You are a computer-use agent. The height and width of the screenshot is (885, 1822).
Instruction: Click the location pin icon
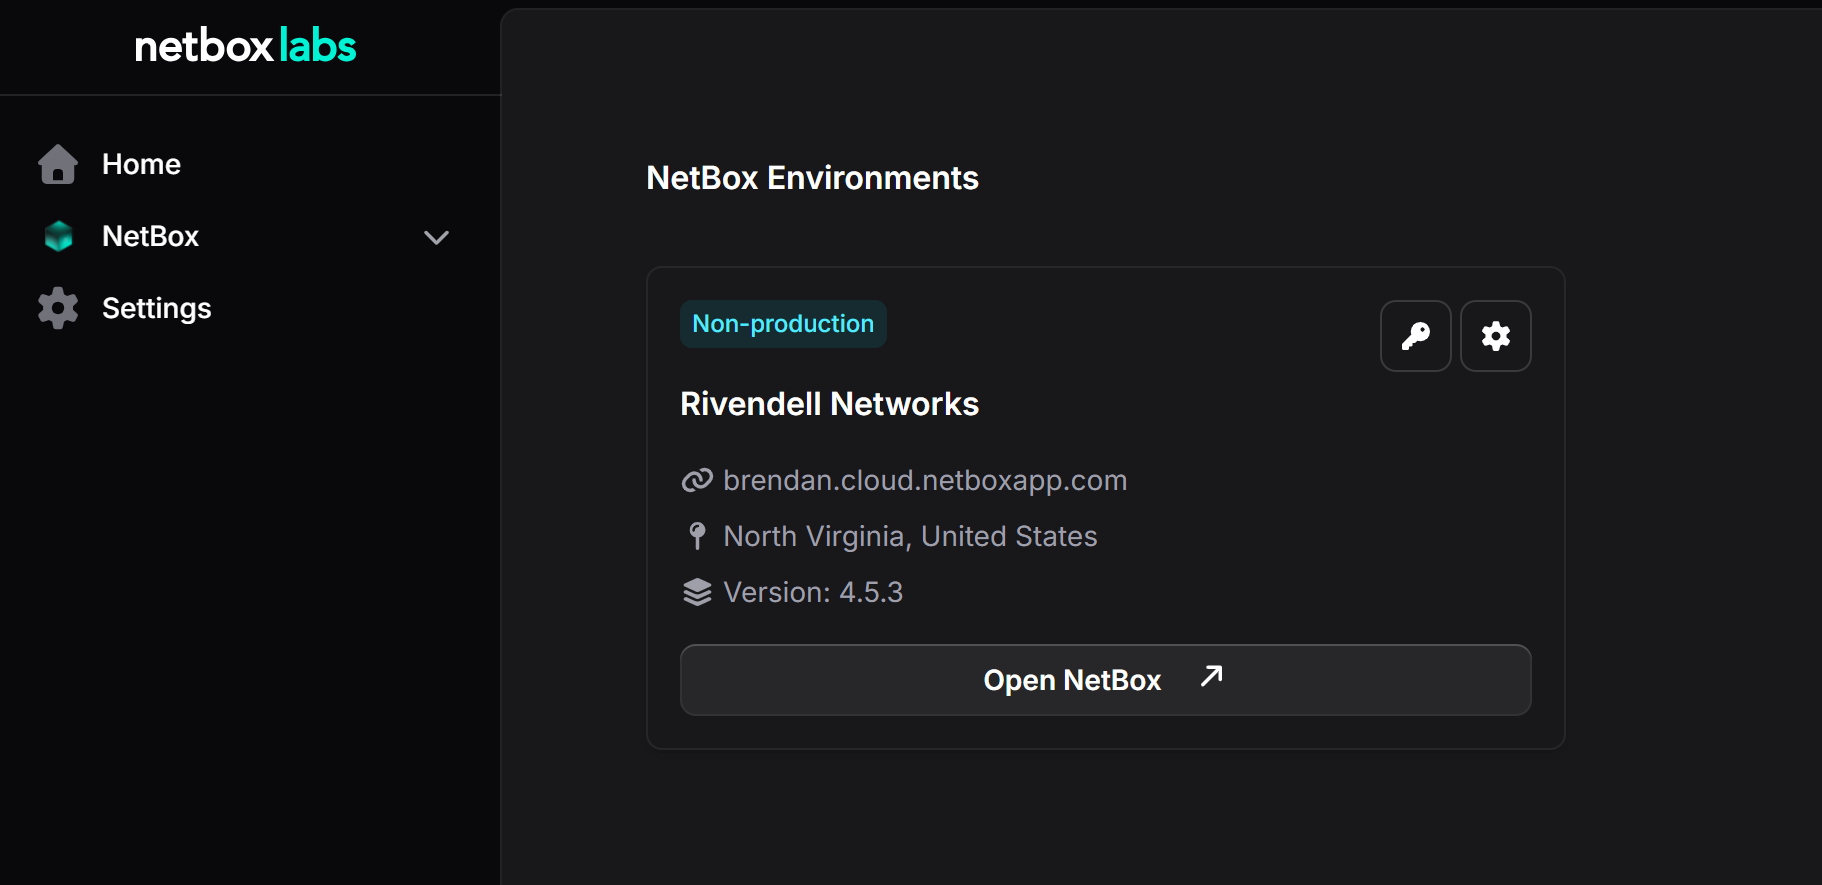pos(697,536)
